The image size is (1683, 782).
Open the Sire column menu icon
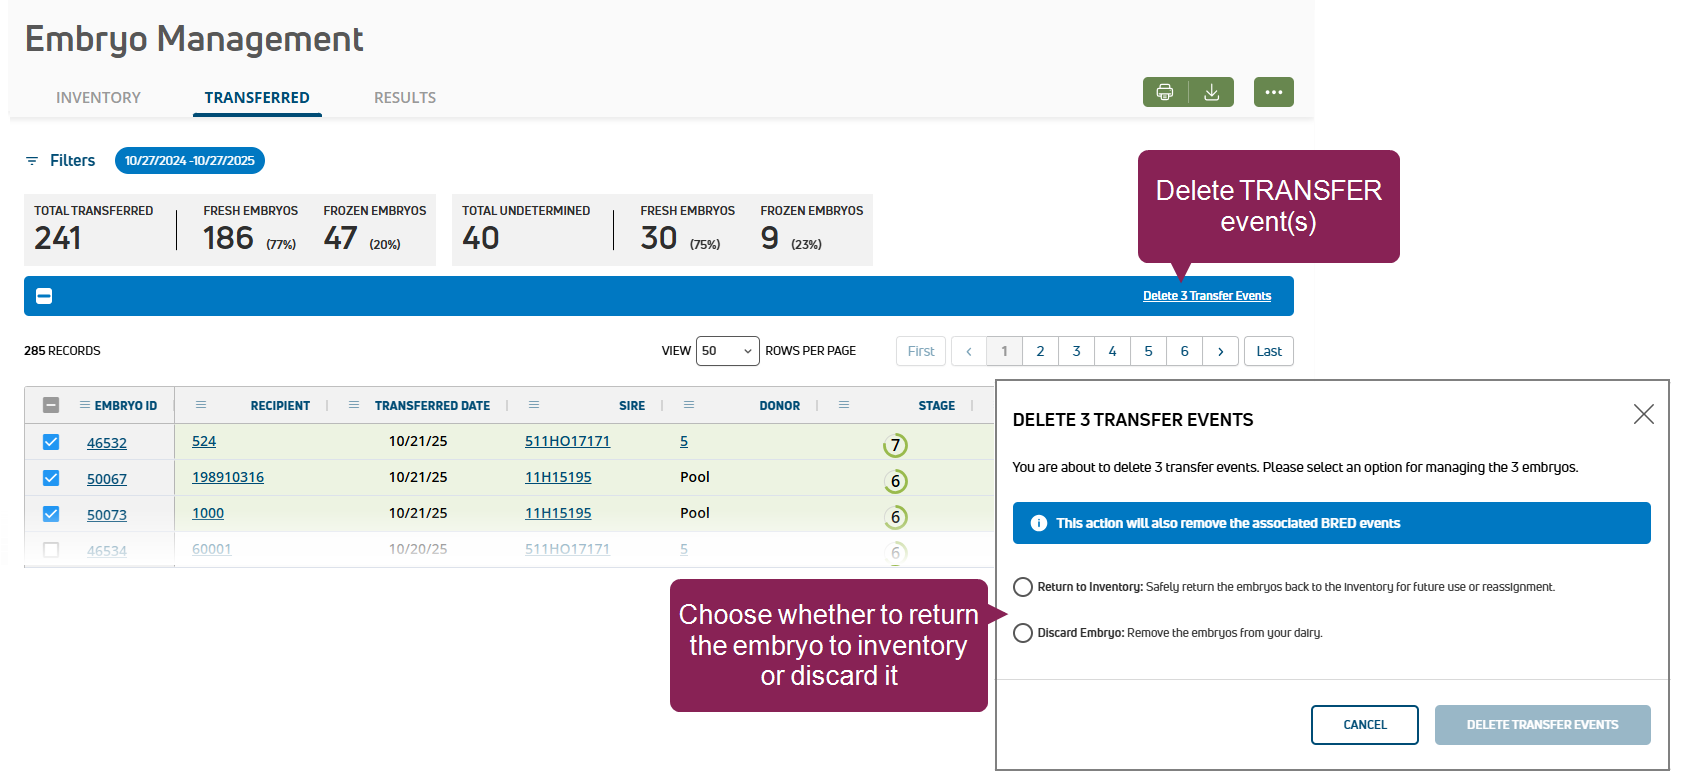pyautogui.click(x=534, y=405)
